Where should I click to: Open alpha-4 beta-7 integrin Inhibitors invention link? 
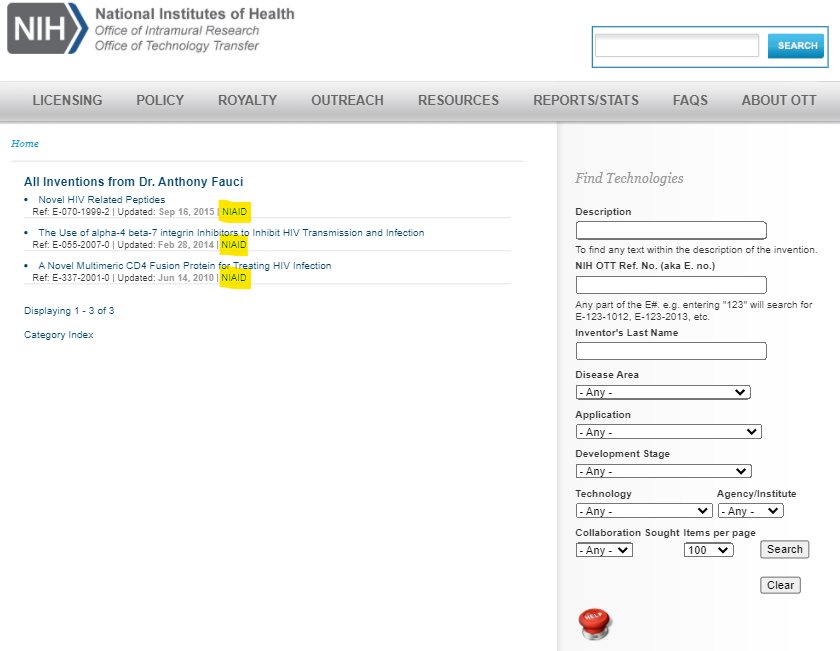coord(231,233)
